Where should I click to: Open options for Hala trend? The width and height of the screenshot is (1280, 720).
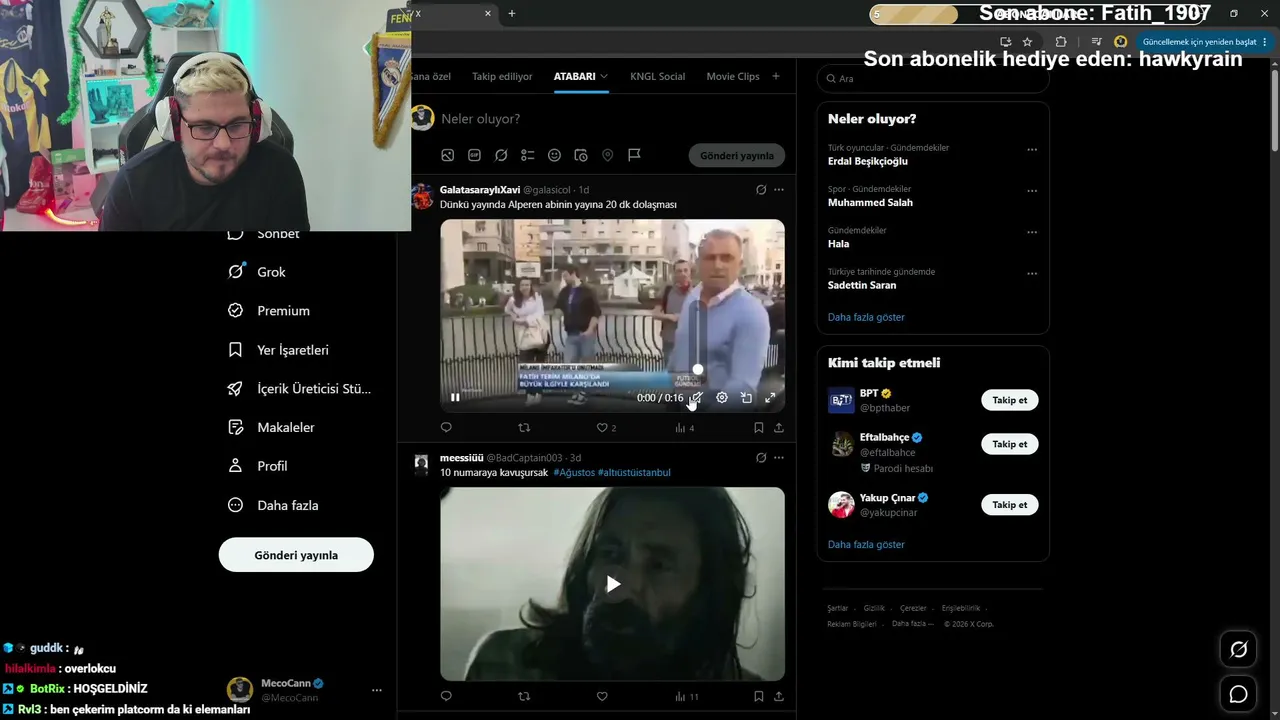coord(1032,232)
